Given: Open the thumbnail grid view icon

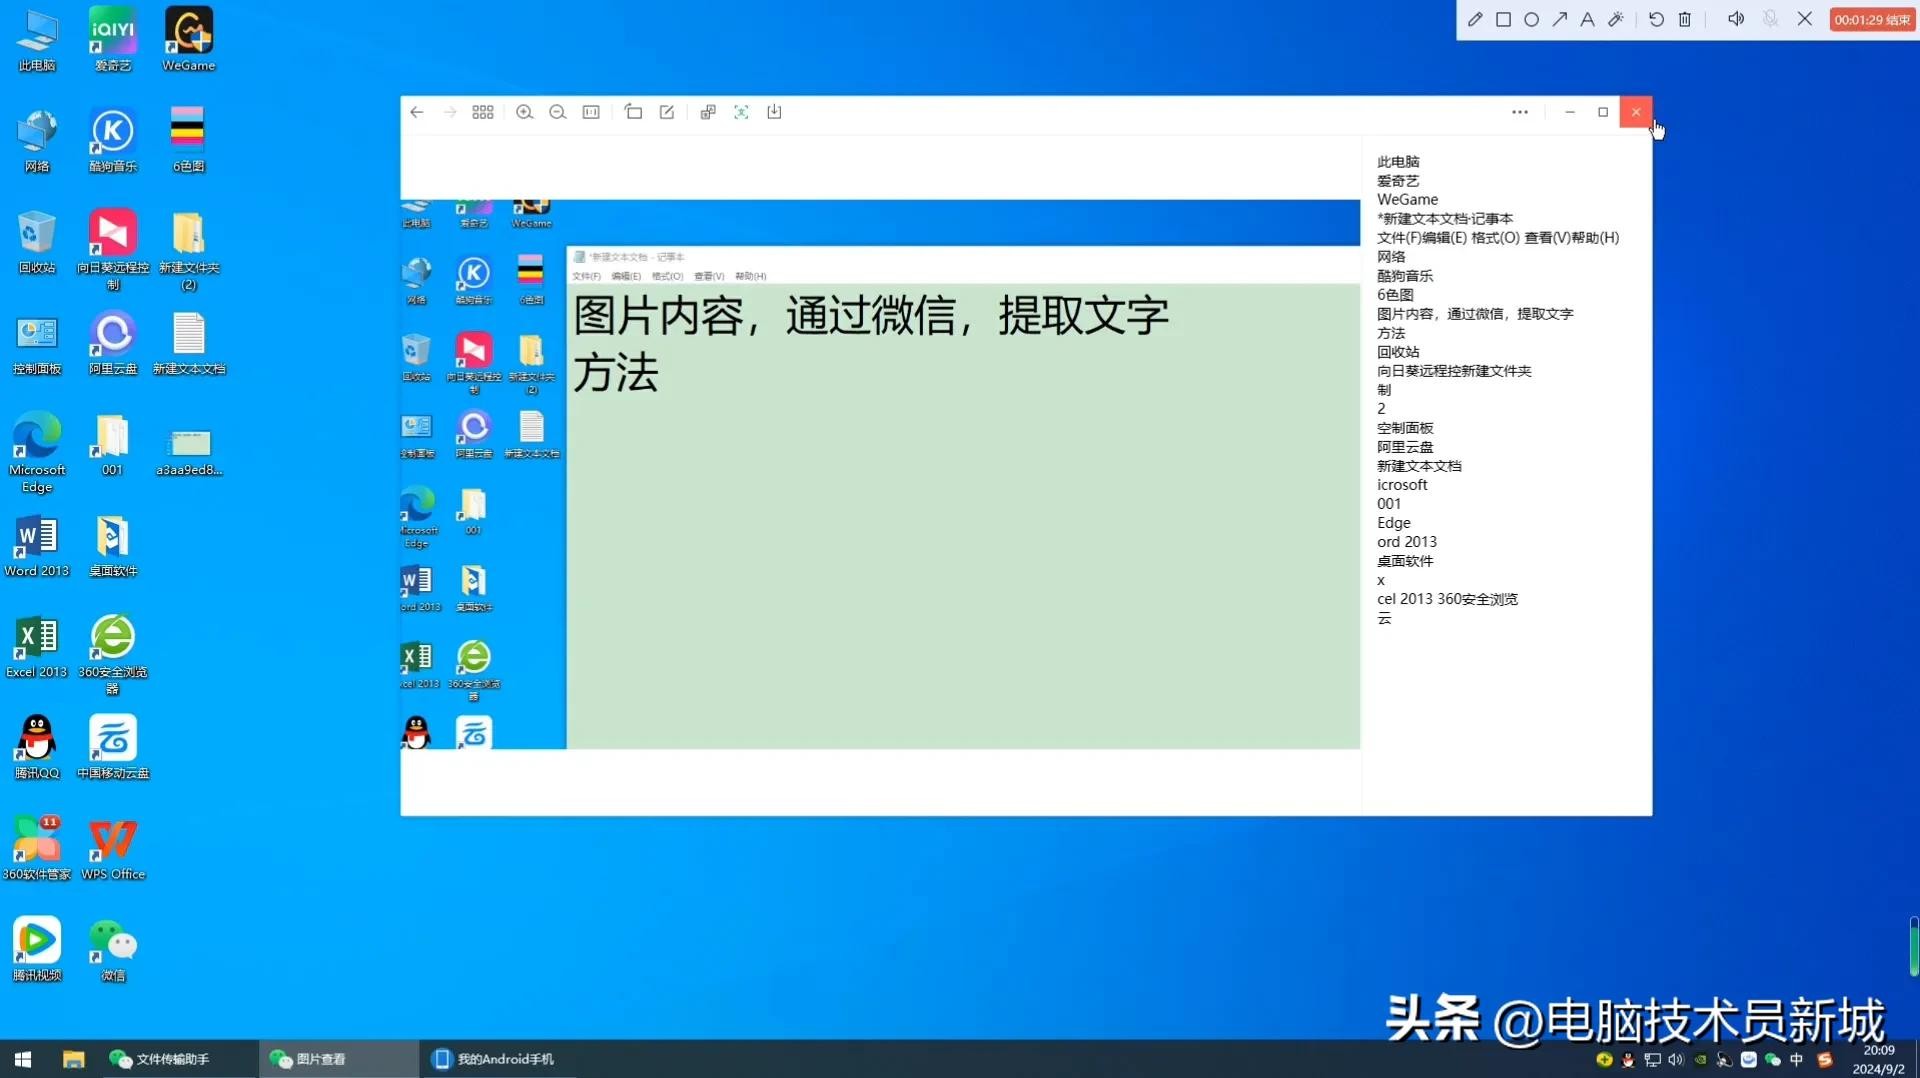Looking at the screenshot, I should 483,112.
